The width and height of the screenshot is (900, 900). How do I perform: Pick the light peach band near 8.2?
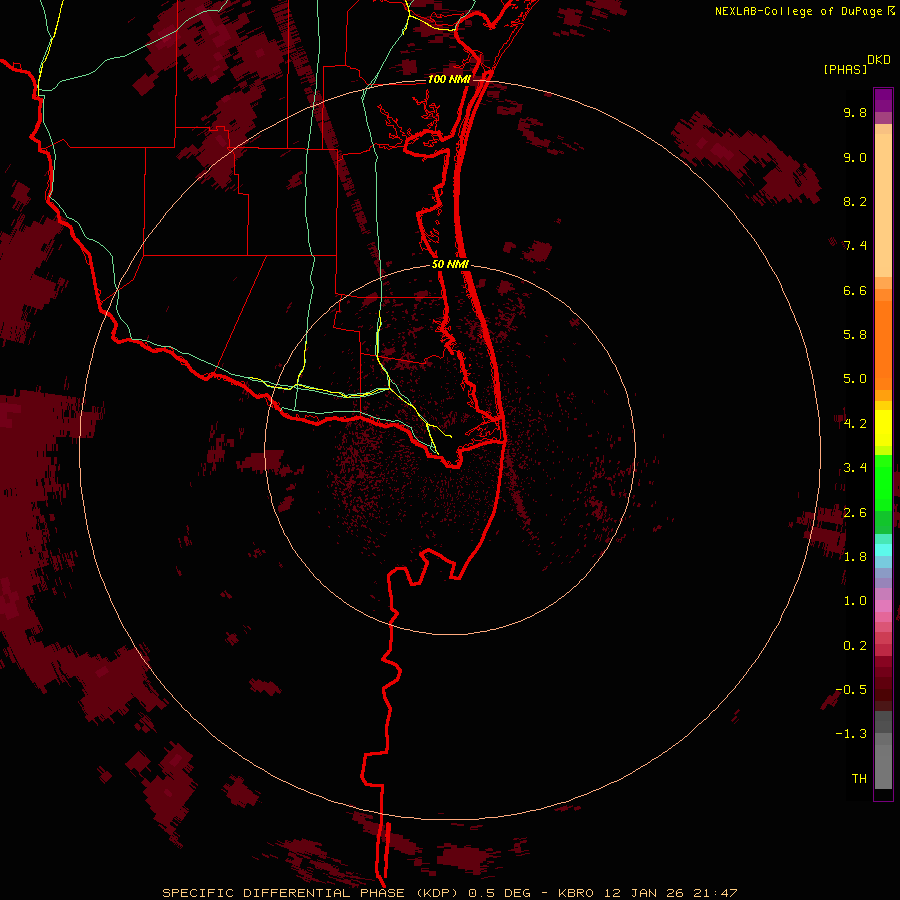883,205
